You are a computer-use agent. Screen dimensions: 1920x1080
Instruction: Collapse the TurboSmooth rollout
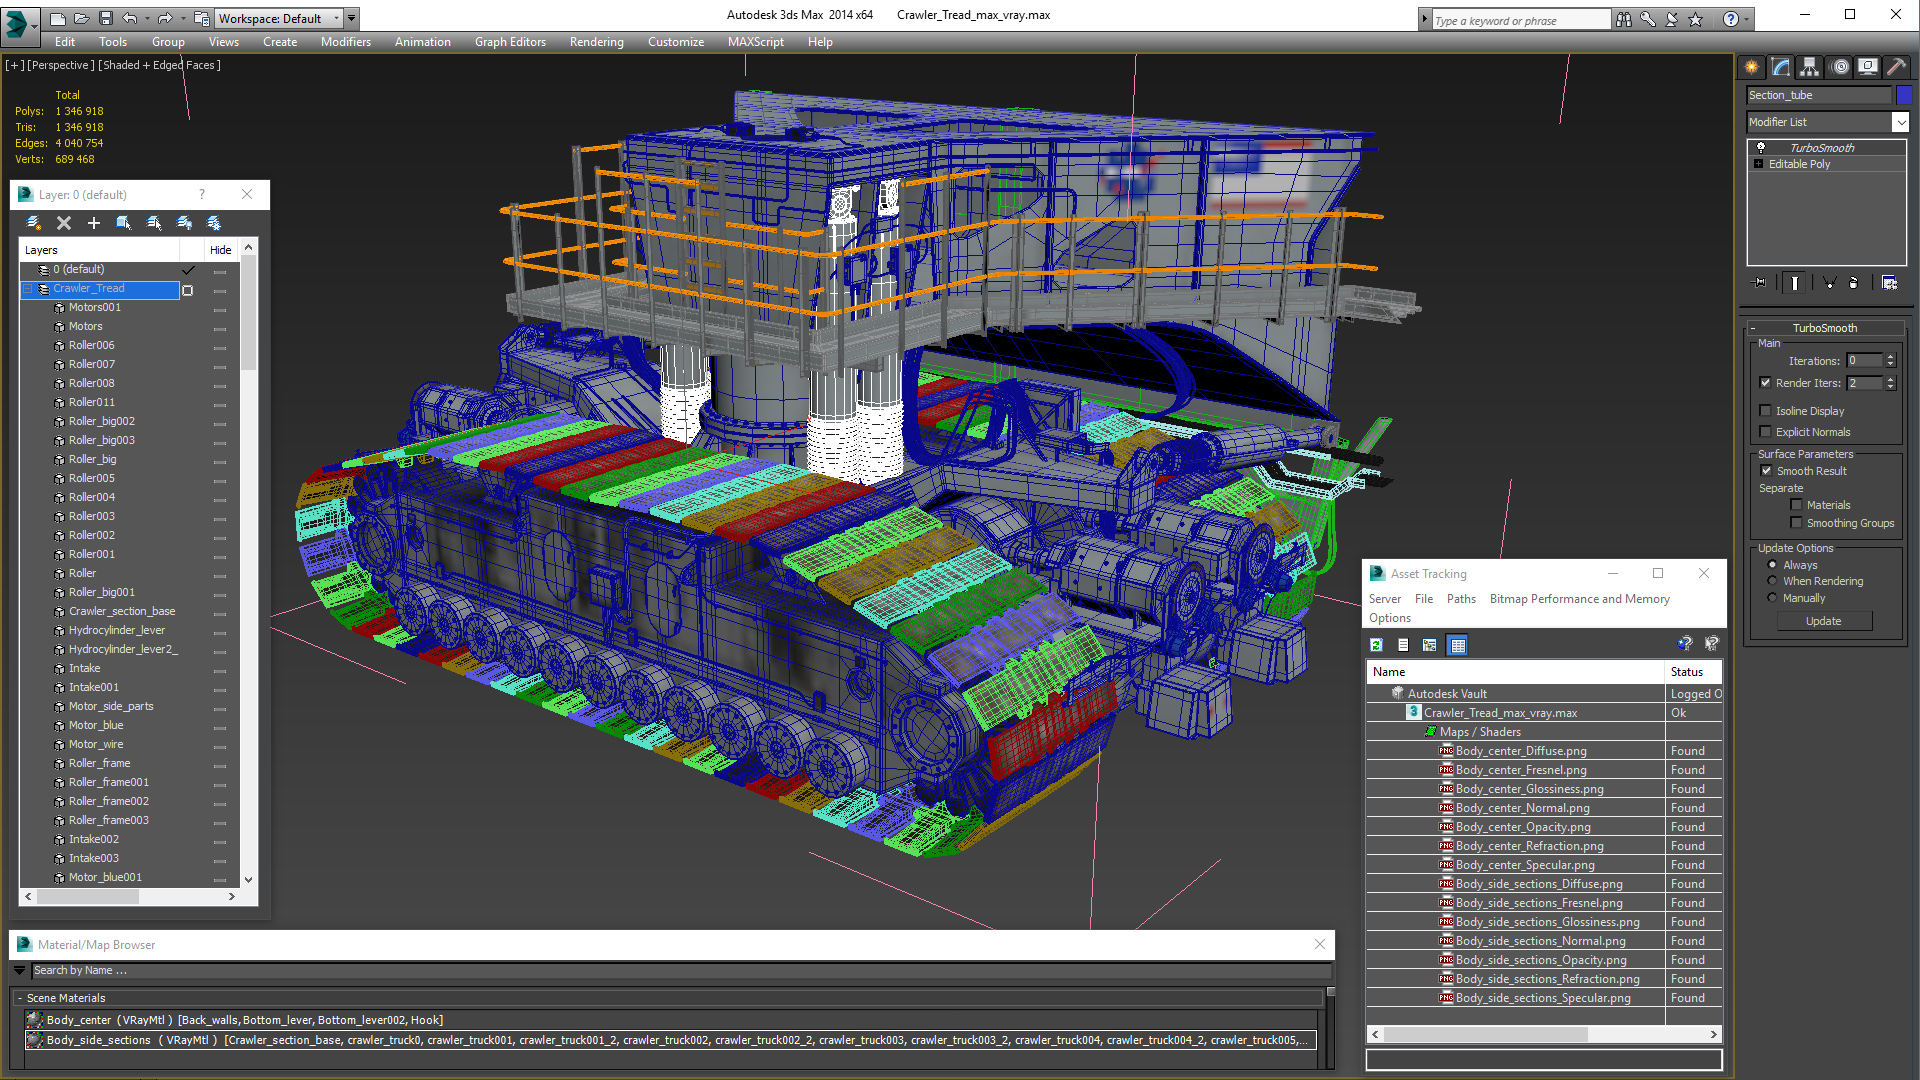pyautogui.click(x=1753, y=328)
